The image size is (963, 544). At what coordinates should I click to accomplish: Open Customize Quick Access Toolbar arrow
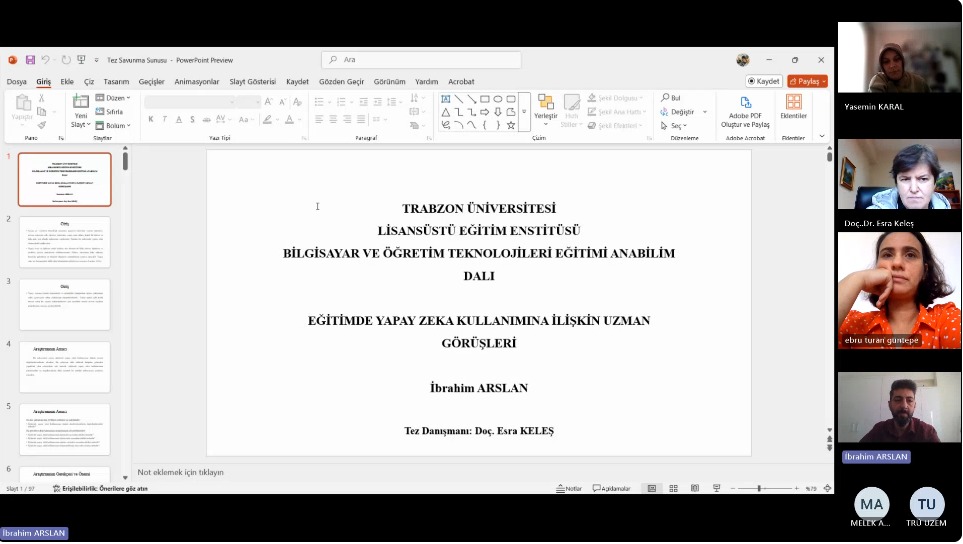tap(96, 60)
